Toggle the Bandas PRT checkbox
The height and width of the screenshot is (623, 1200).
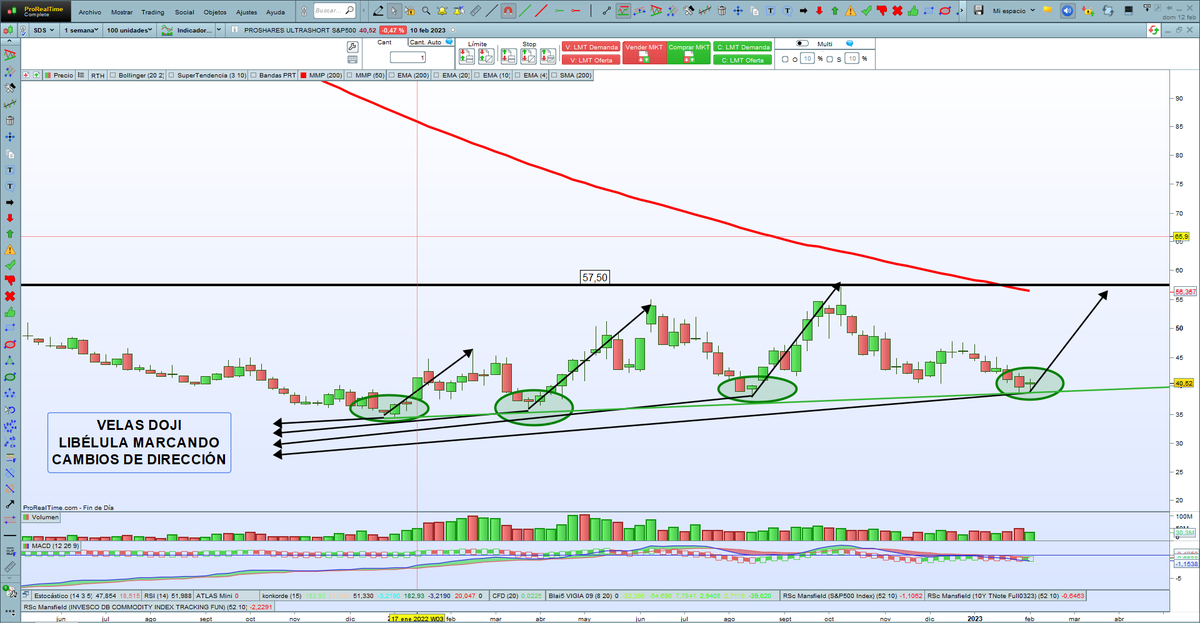(x=254, y=75)
